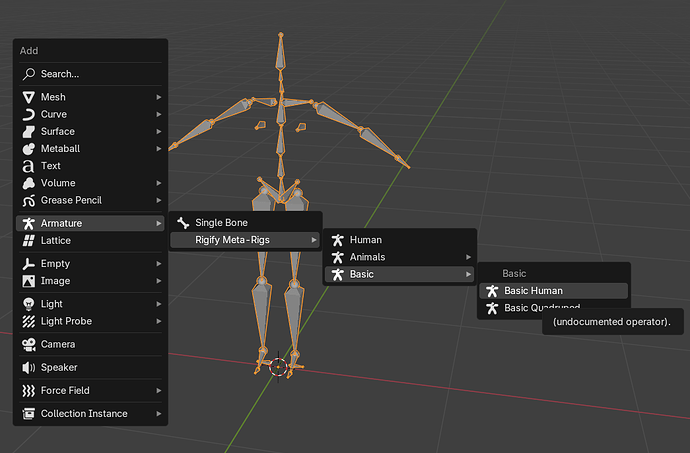Click the Camera icon

29,344
